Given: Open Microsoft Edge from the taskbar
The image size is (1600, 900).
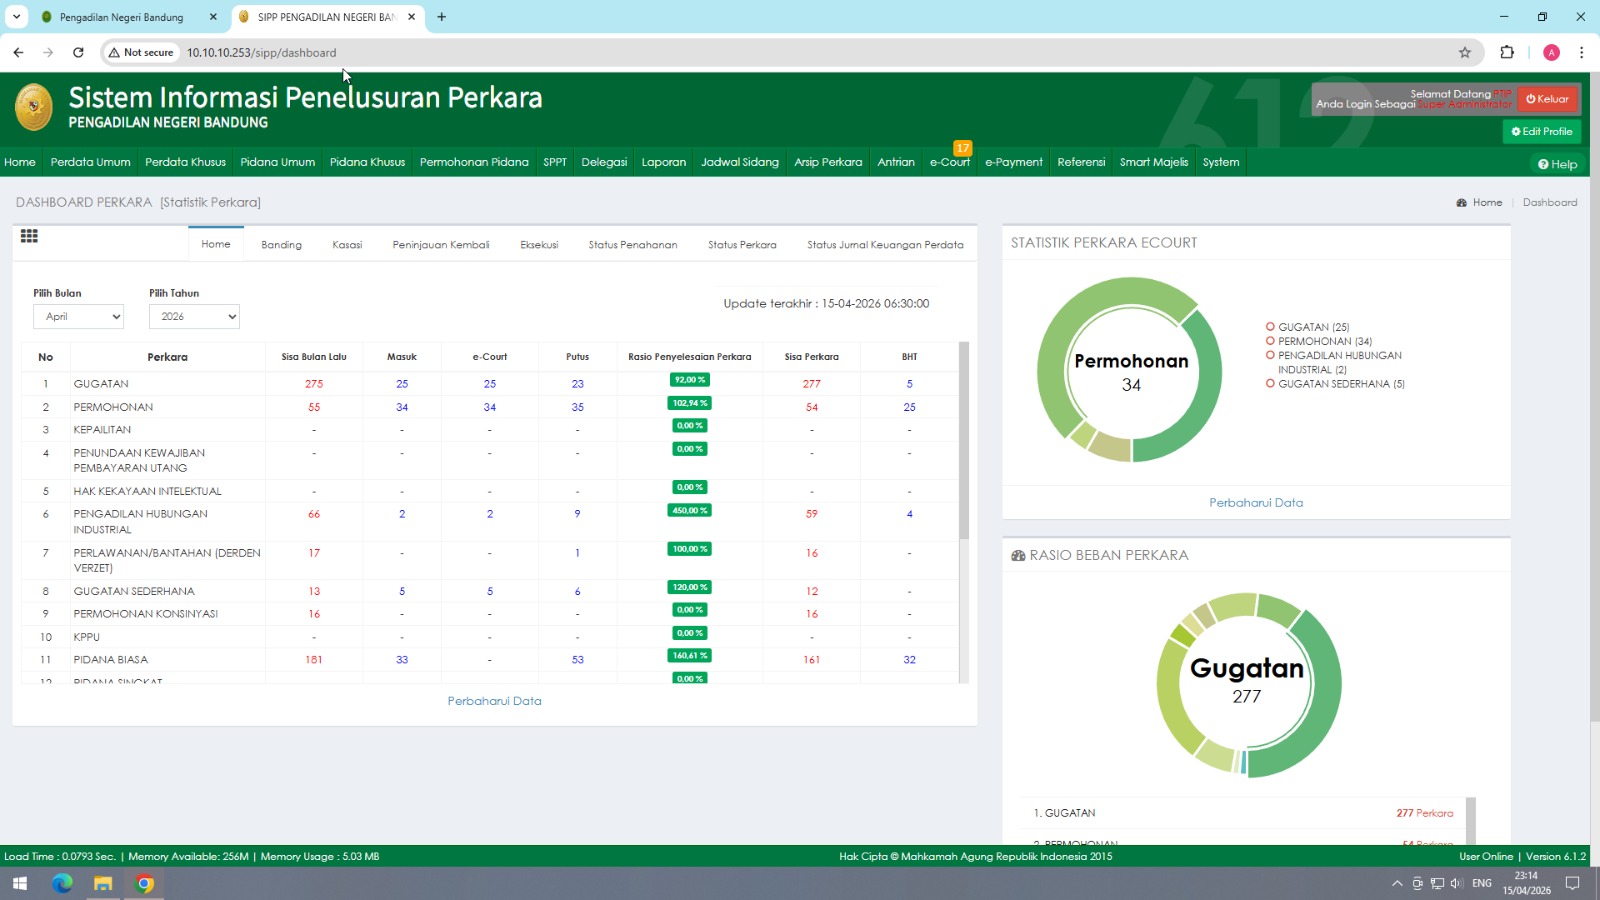Looking at the screenshot, I should pyautogui.click(x=62, y=883).
